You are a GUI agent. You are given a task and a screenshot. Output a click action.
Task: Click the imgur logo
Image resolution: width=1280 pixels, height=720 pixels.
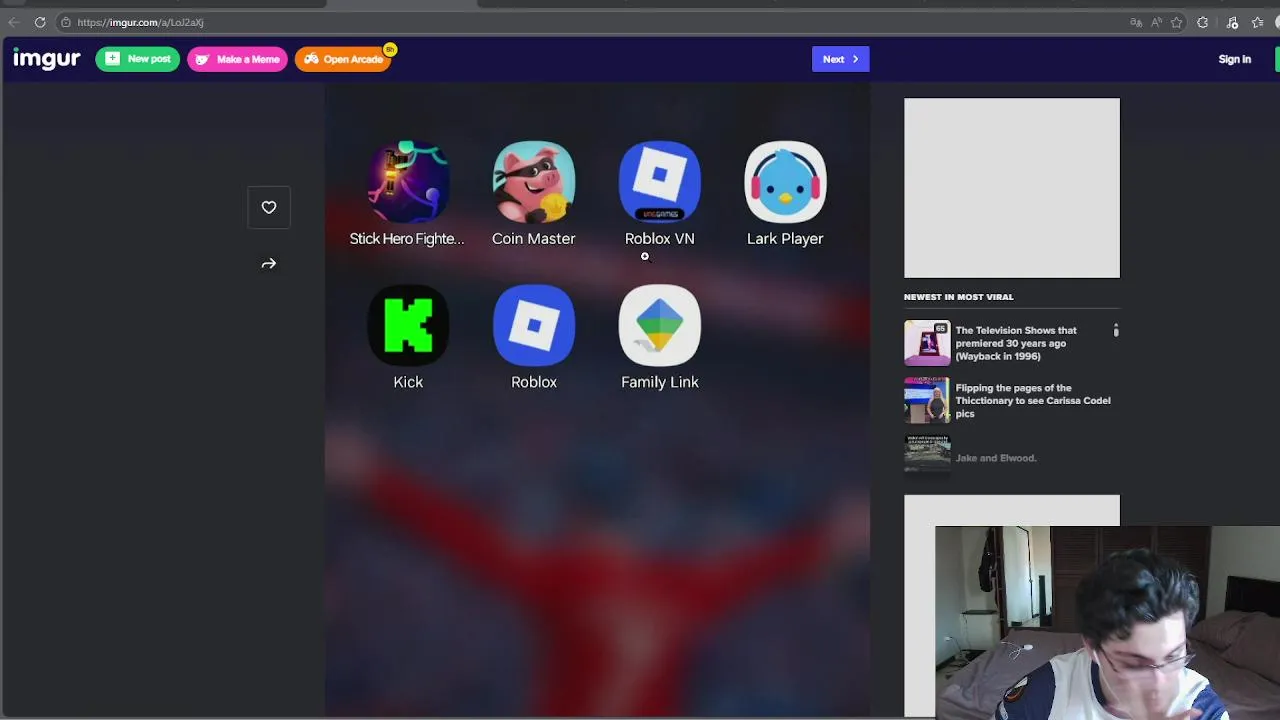(x=46, y=59)
